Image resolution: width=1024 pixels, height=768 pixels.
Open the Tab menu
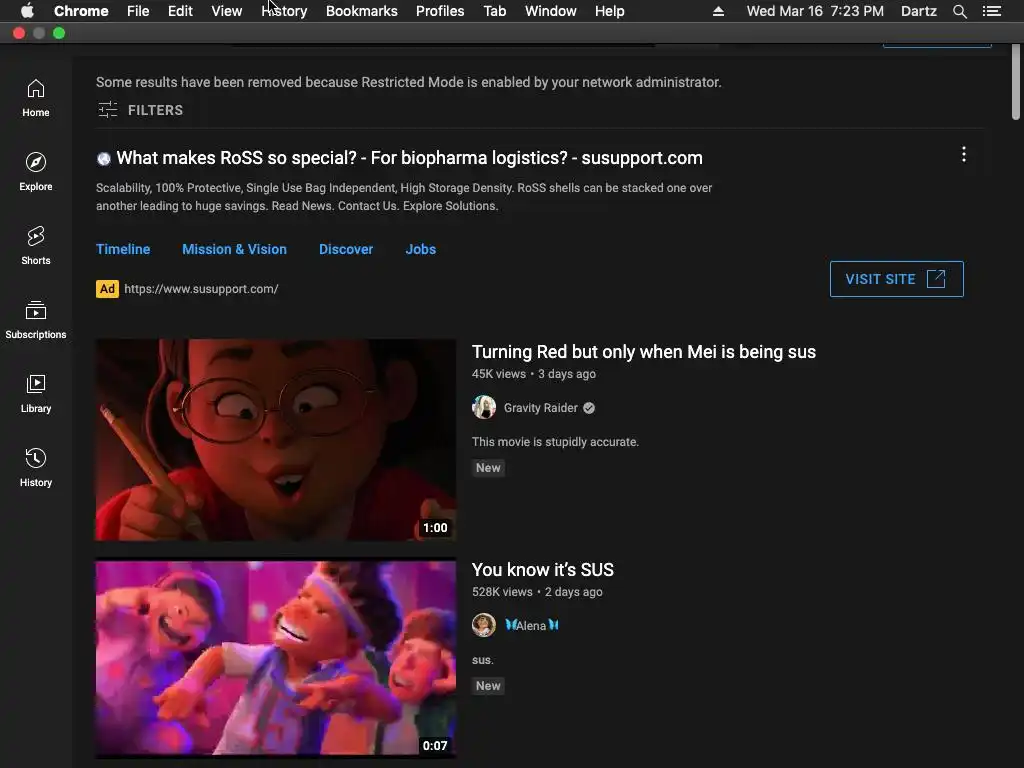494,11
